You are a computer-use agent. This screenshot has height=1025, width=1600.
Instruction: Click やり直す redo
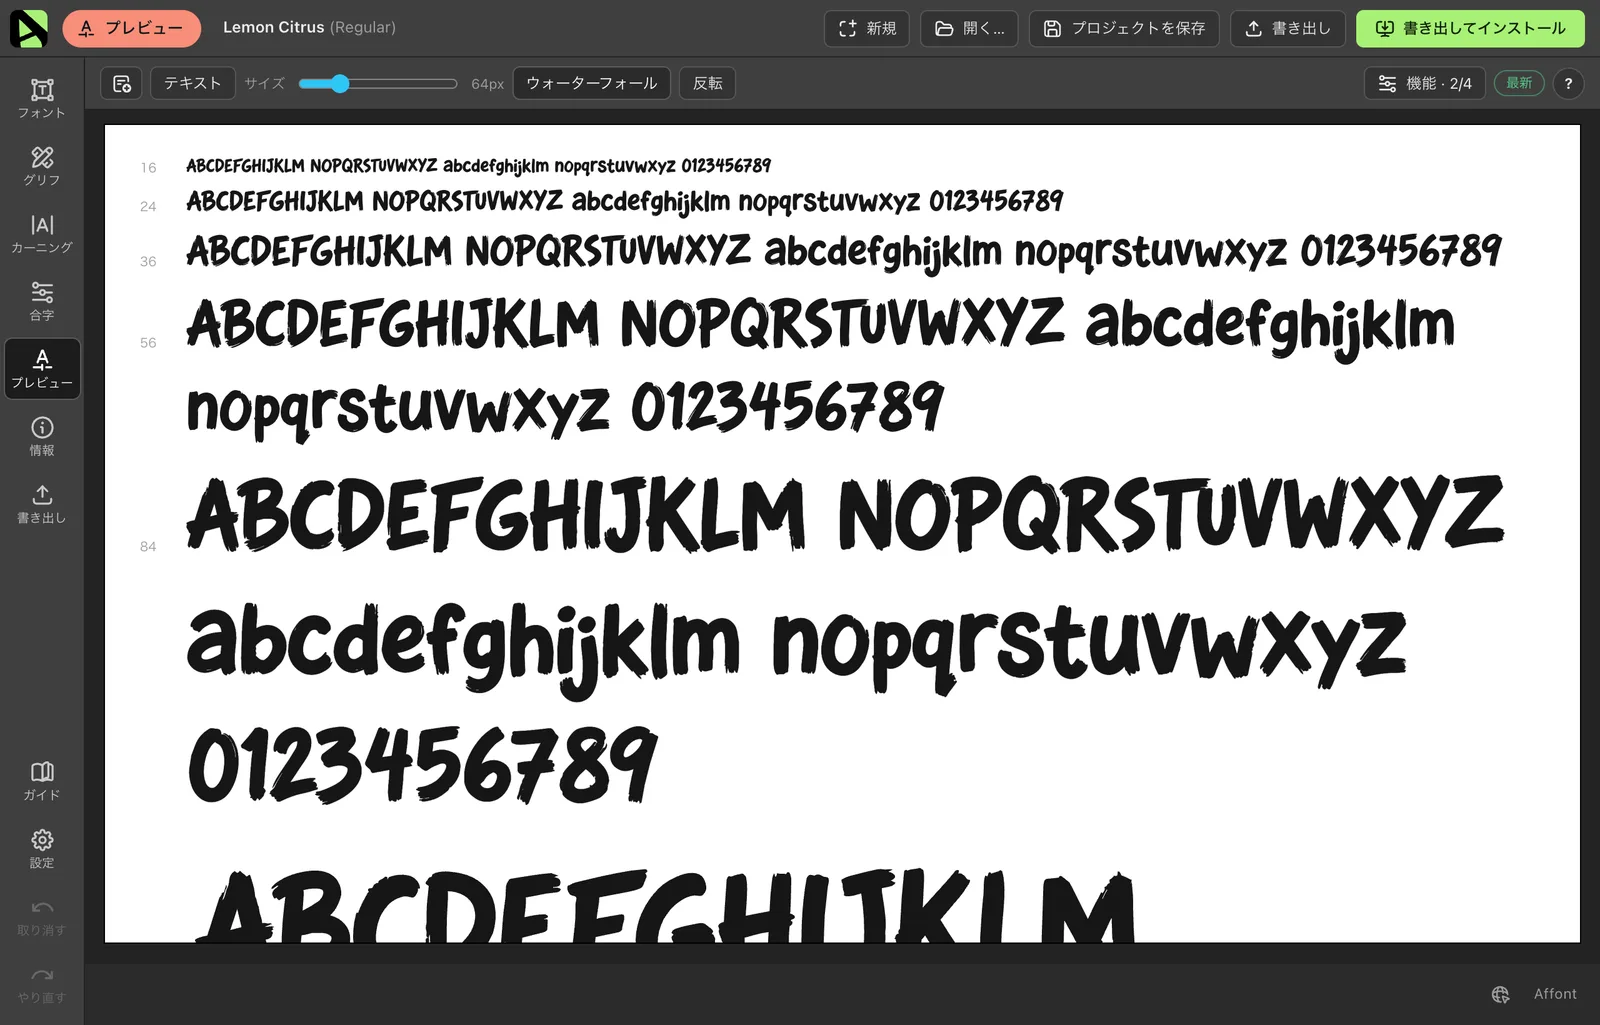point(42,984)
